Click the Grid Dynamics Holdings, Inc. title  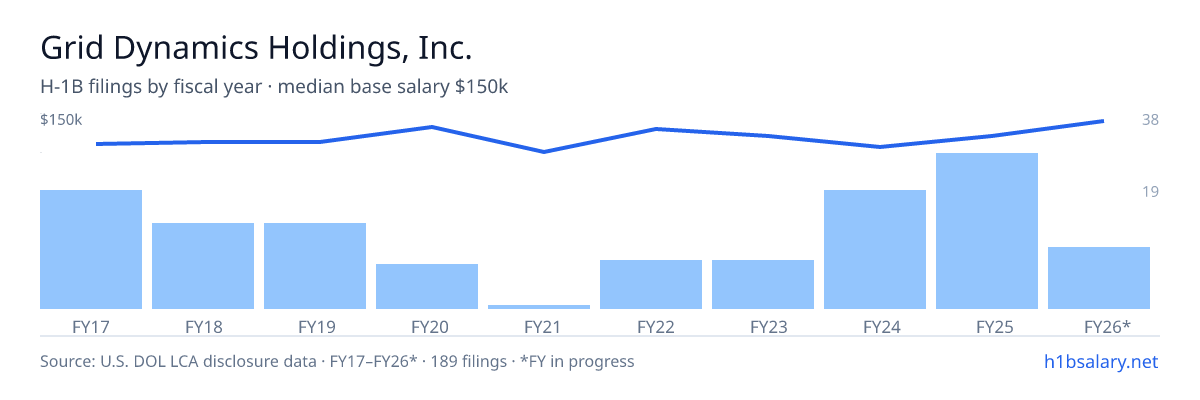click(x=255, y=47)
